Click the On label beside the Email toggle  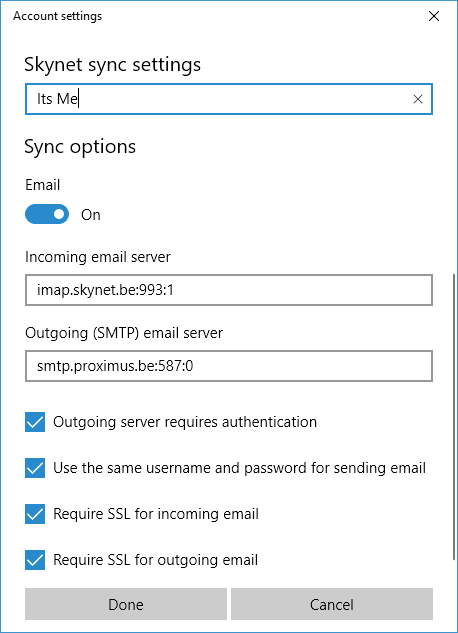pyautogui.click(x=91, y=215)
